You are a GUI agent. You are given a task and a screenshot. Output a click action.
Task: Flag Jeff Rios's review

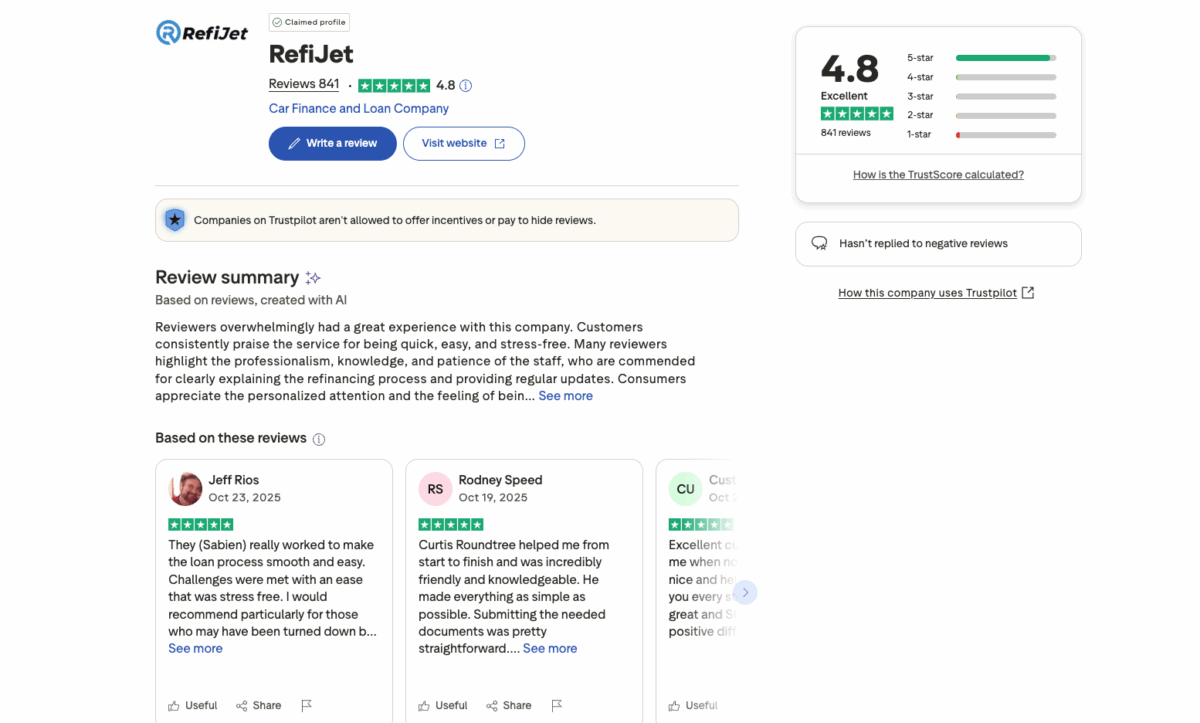[x=307, y=705]
